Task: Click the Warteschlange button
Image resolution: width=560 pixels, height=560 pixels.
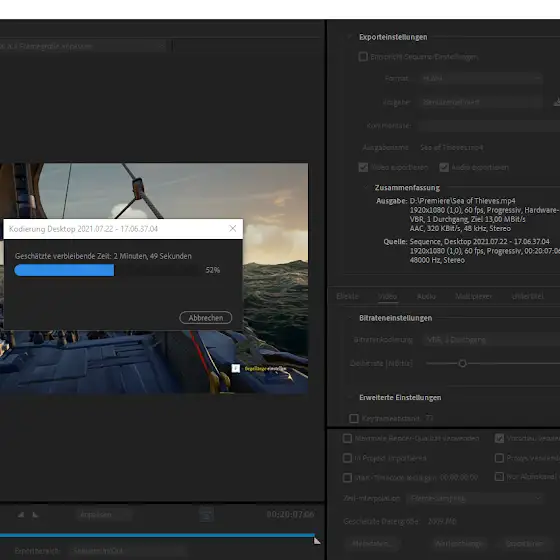Action: [x=459, y=544]
